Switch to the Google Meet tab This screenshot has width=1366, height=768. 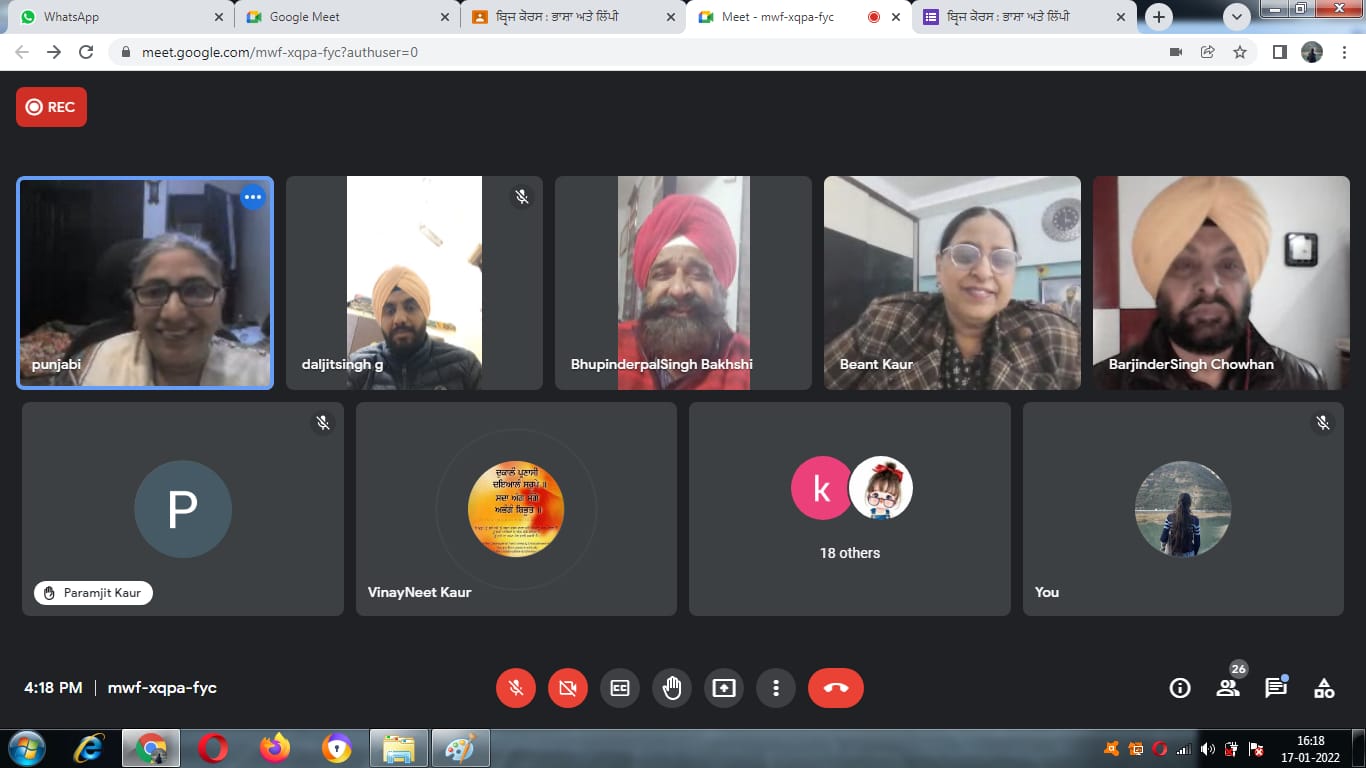[x=345, y=17]
